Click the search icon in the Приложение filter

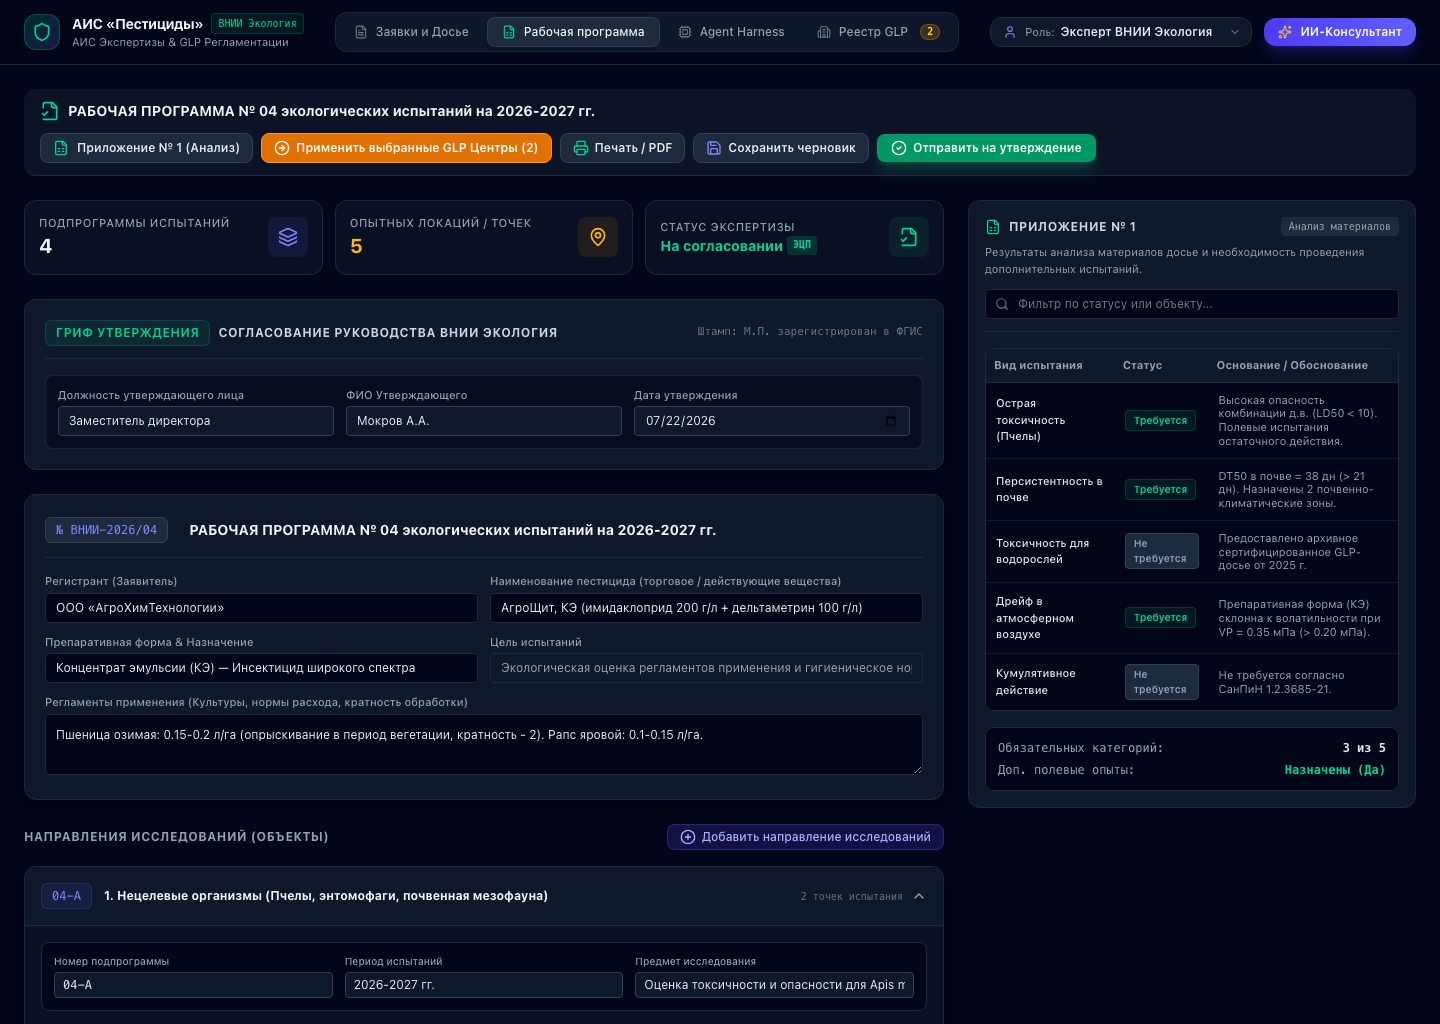(x=1002, y=304)
